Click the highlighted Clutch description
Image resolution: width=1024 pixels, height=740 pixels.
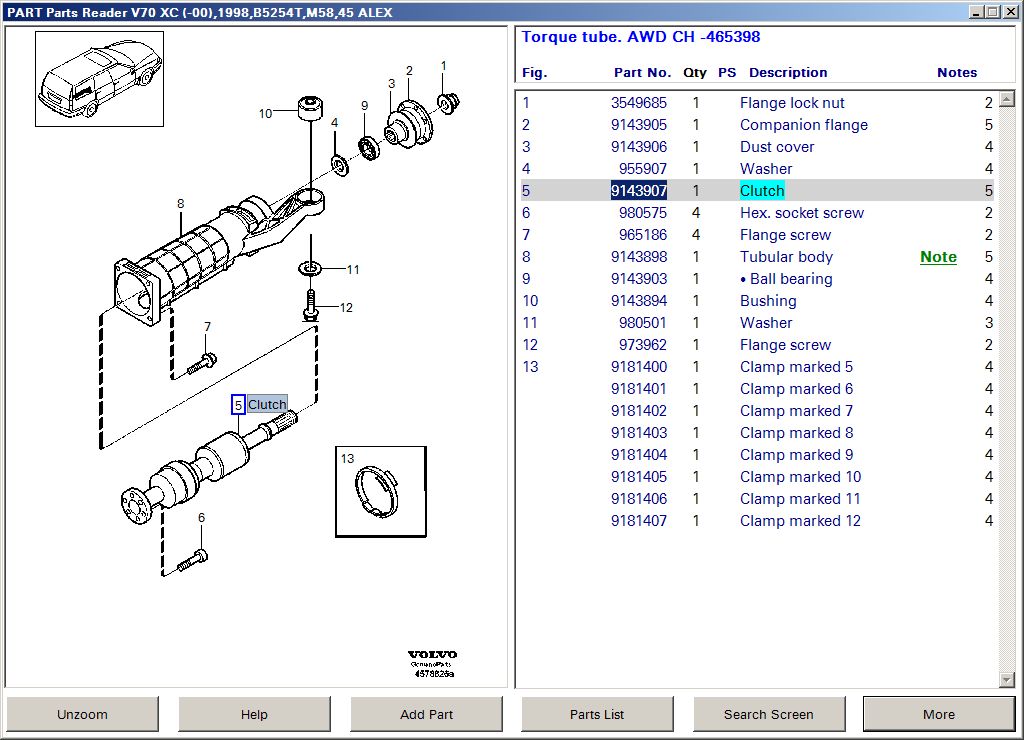coord(762,191)
